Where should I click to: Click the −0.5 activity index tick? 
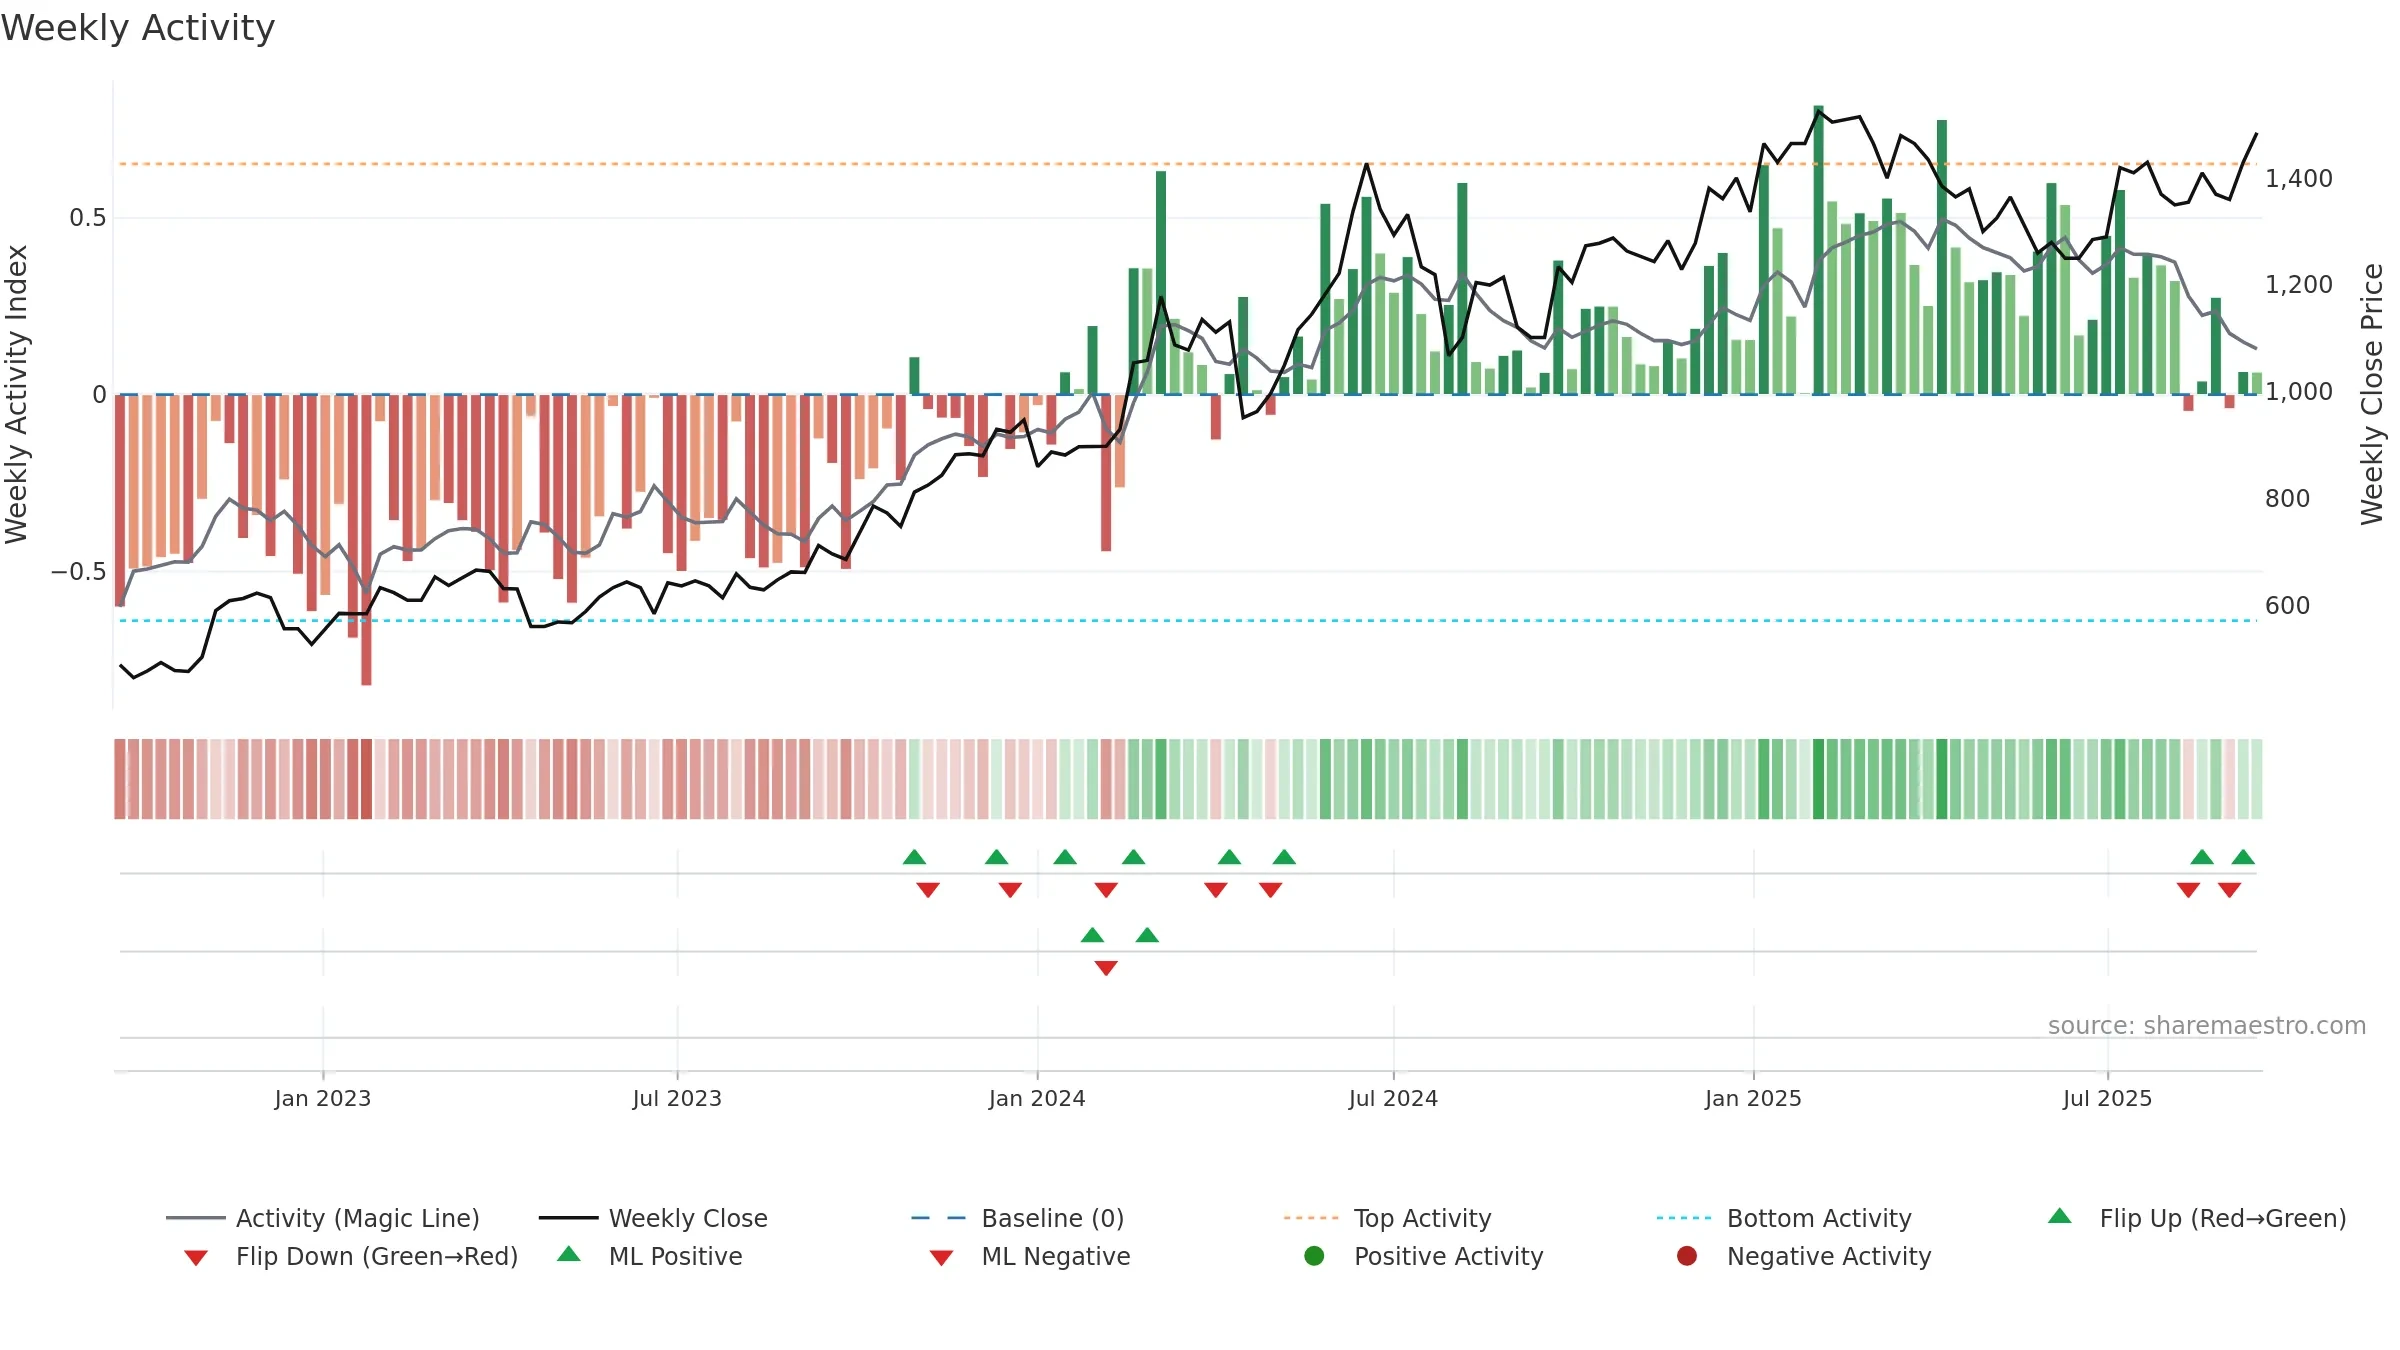click(78, 572)
